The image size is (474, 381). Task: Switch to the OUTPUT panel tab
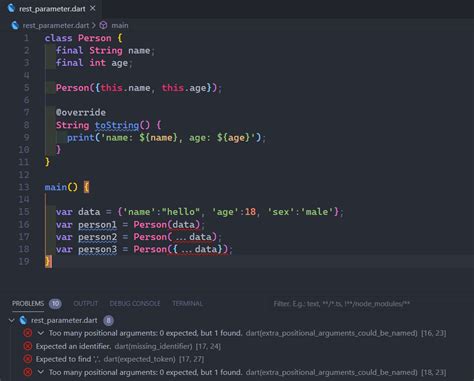click(86, 303)
